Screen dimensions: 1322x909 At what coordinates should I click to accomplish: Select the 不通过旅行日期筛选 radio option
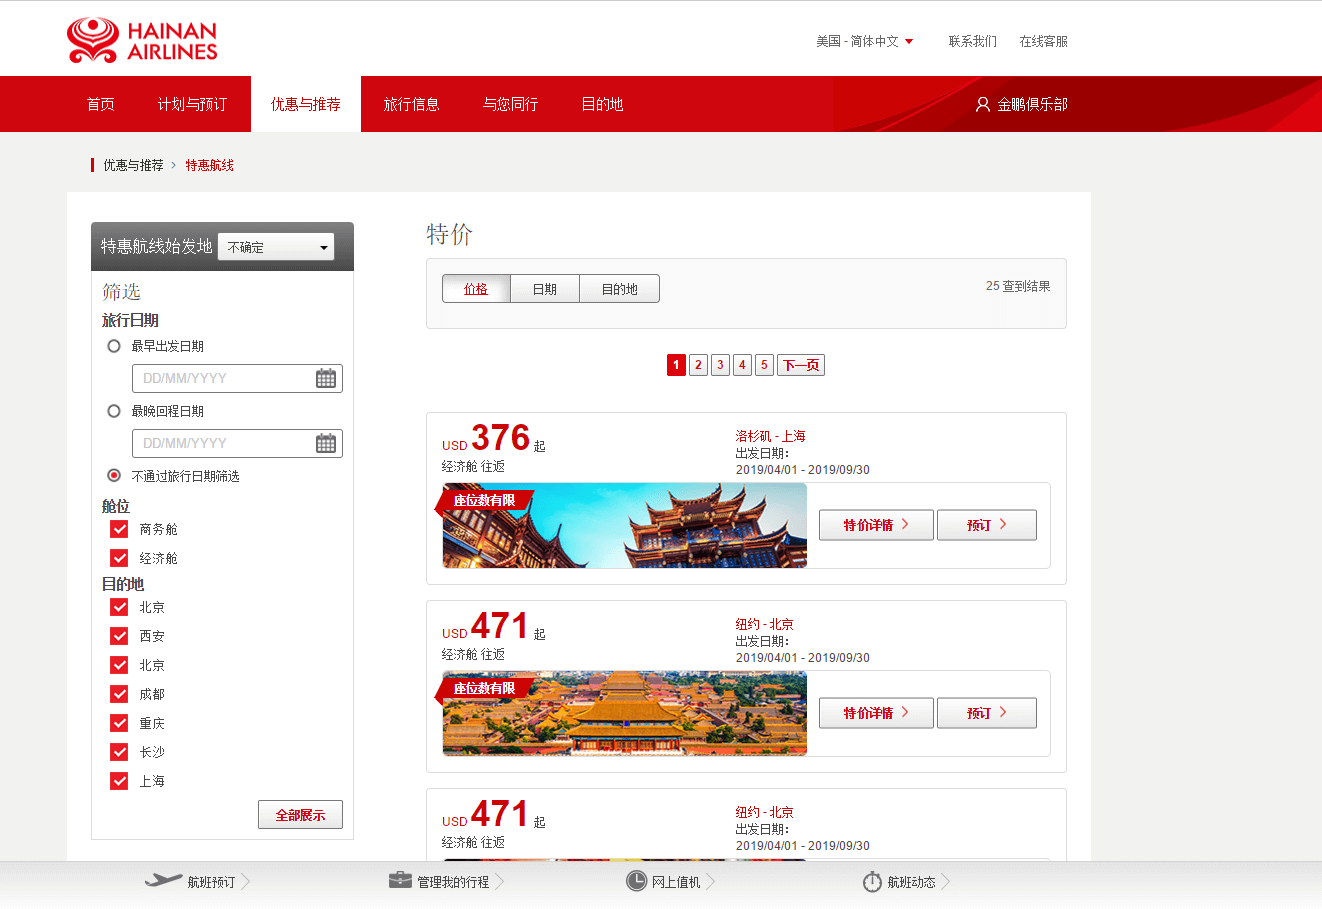point(114,475)
